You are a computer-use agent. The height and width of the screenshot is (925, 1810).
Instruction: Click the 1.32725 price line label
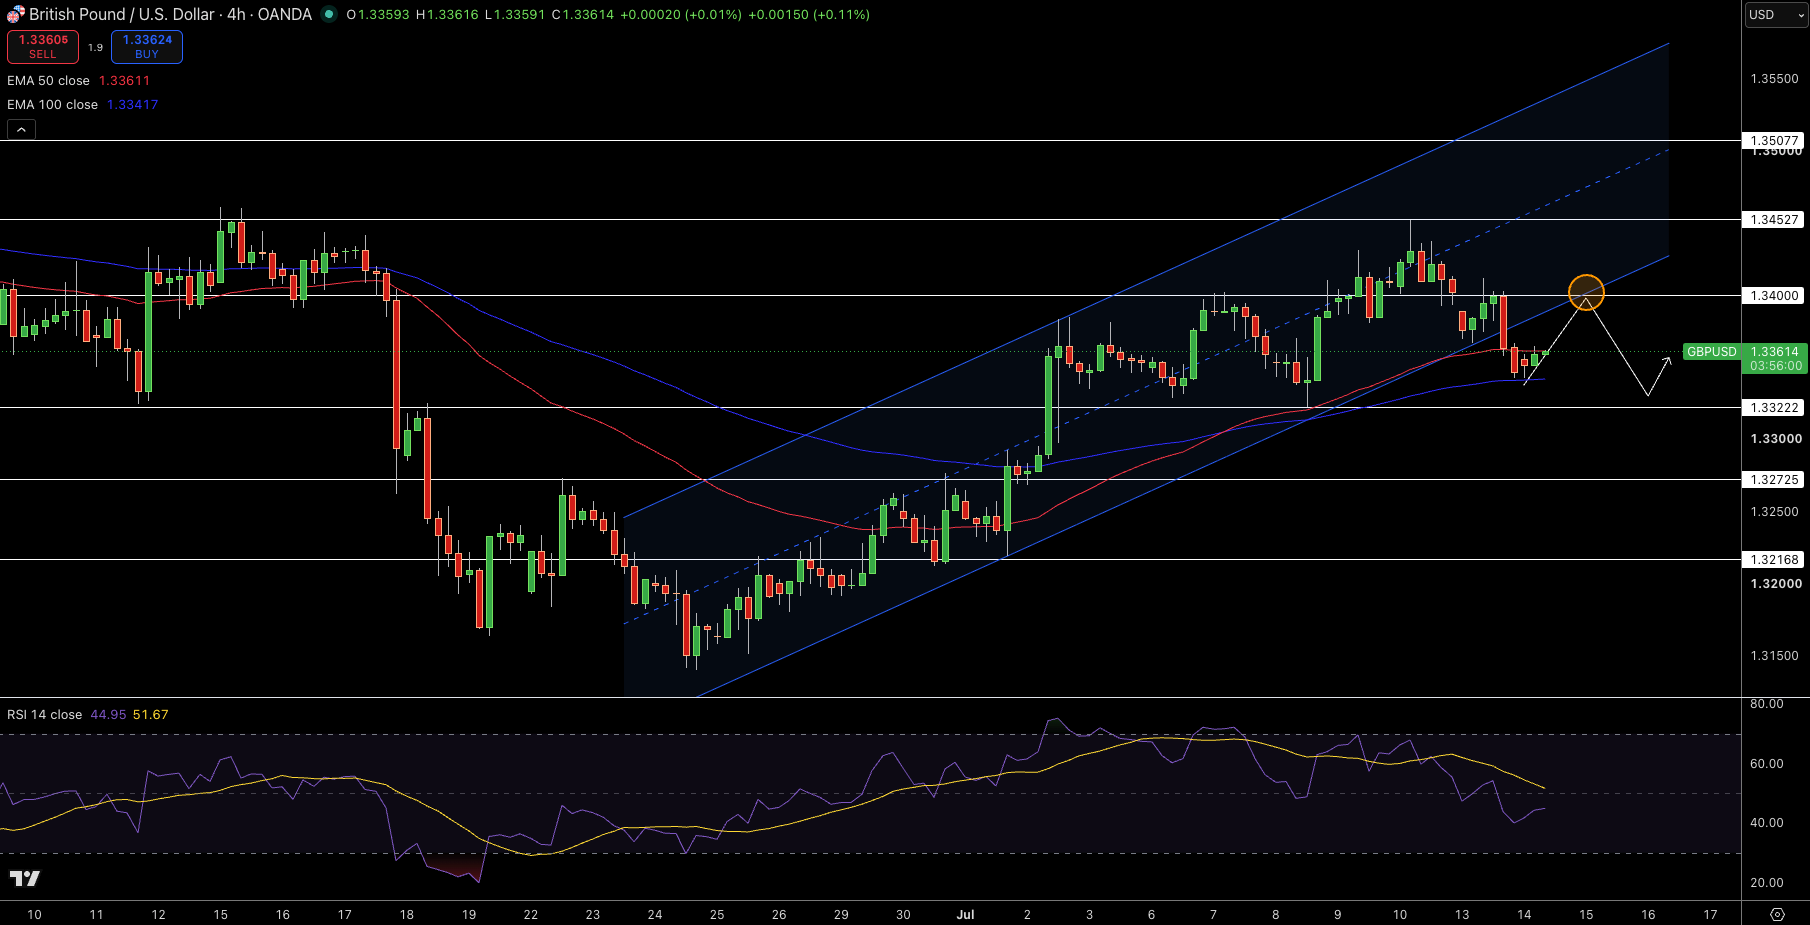point(1774,479)
